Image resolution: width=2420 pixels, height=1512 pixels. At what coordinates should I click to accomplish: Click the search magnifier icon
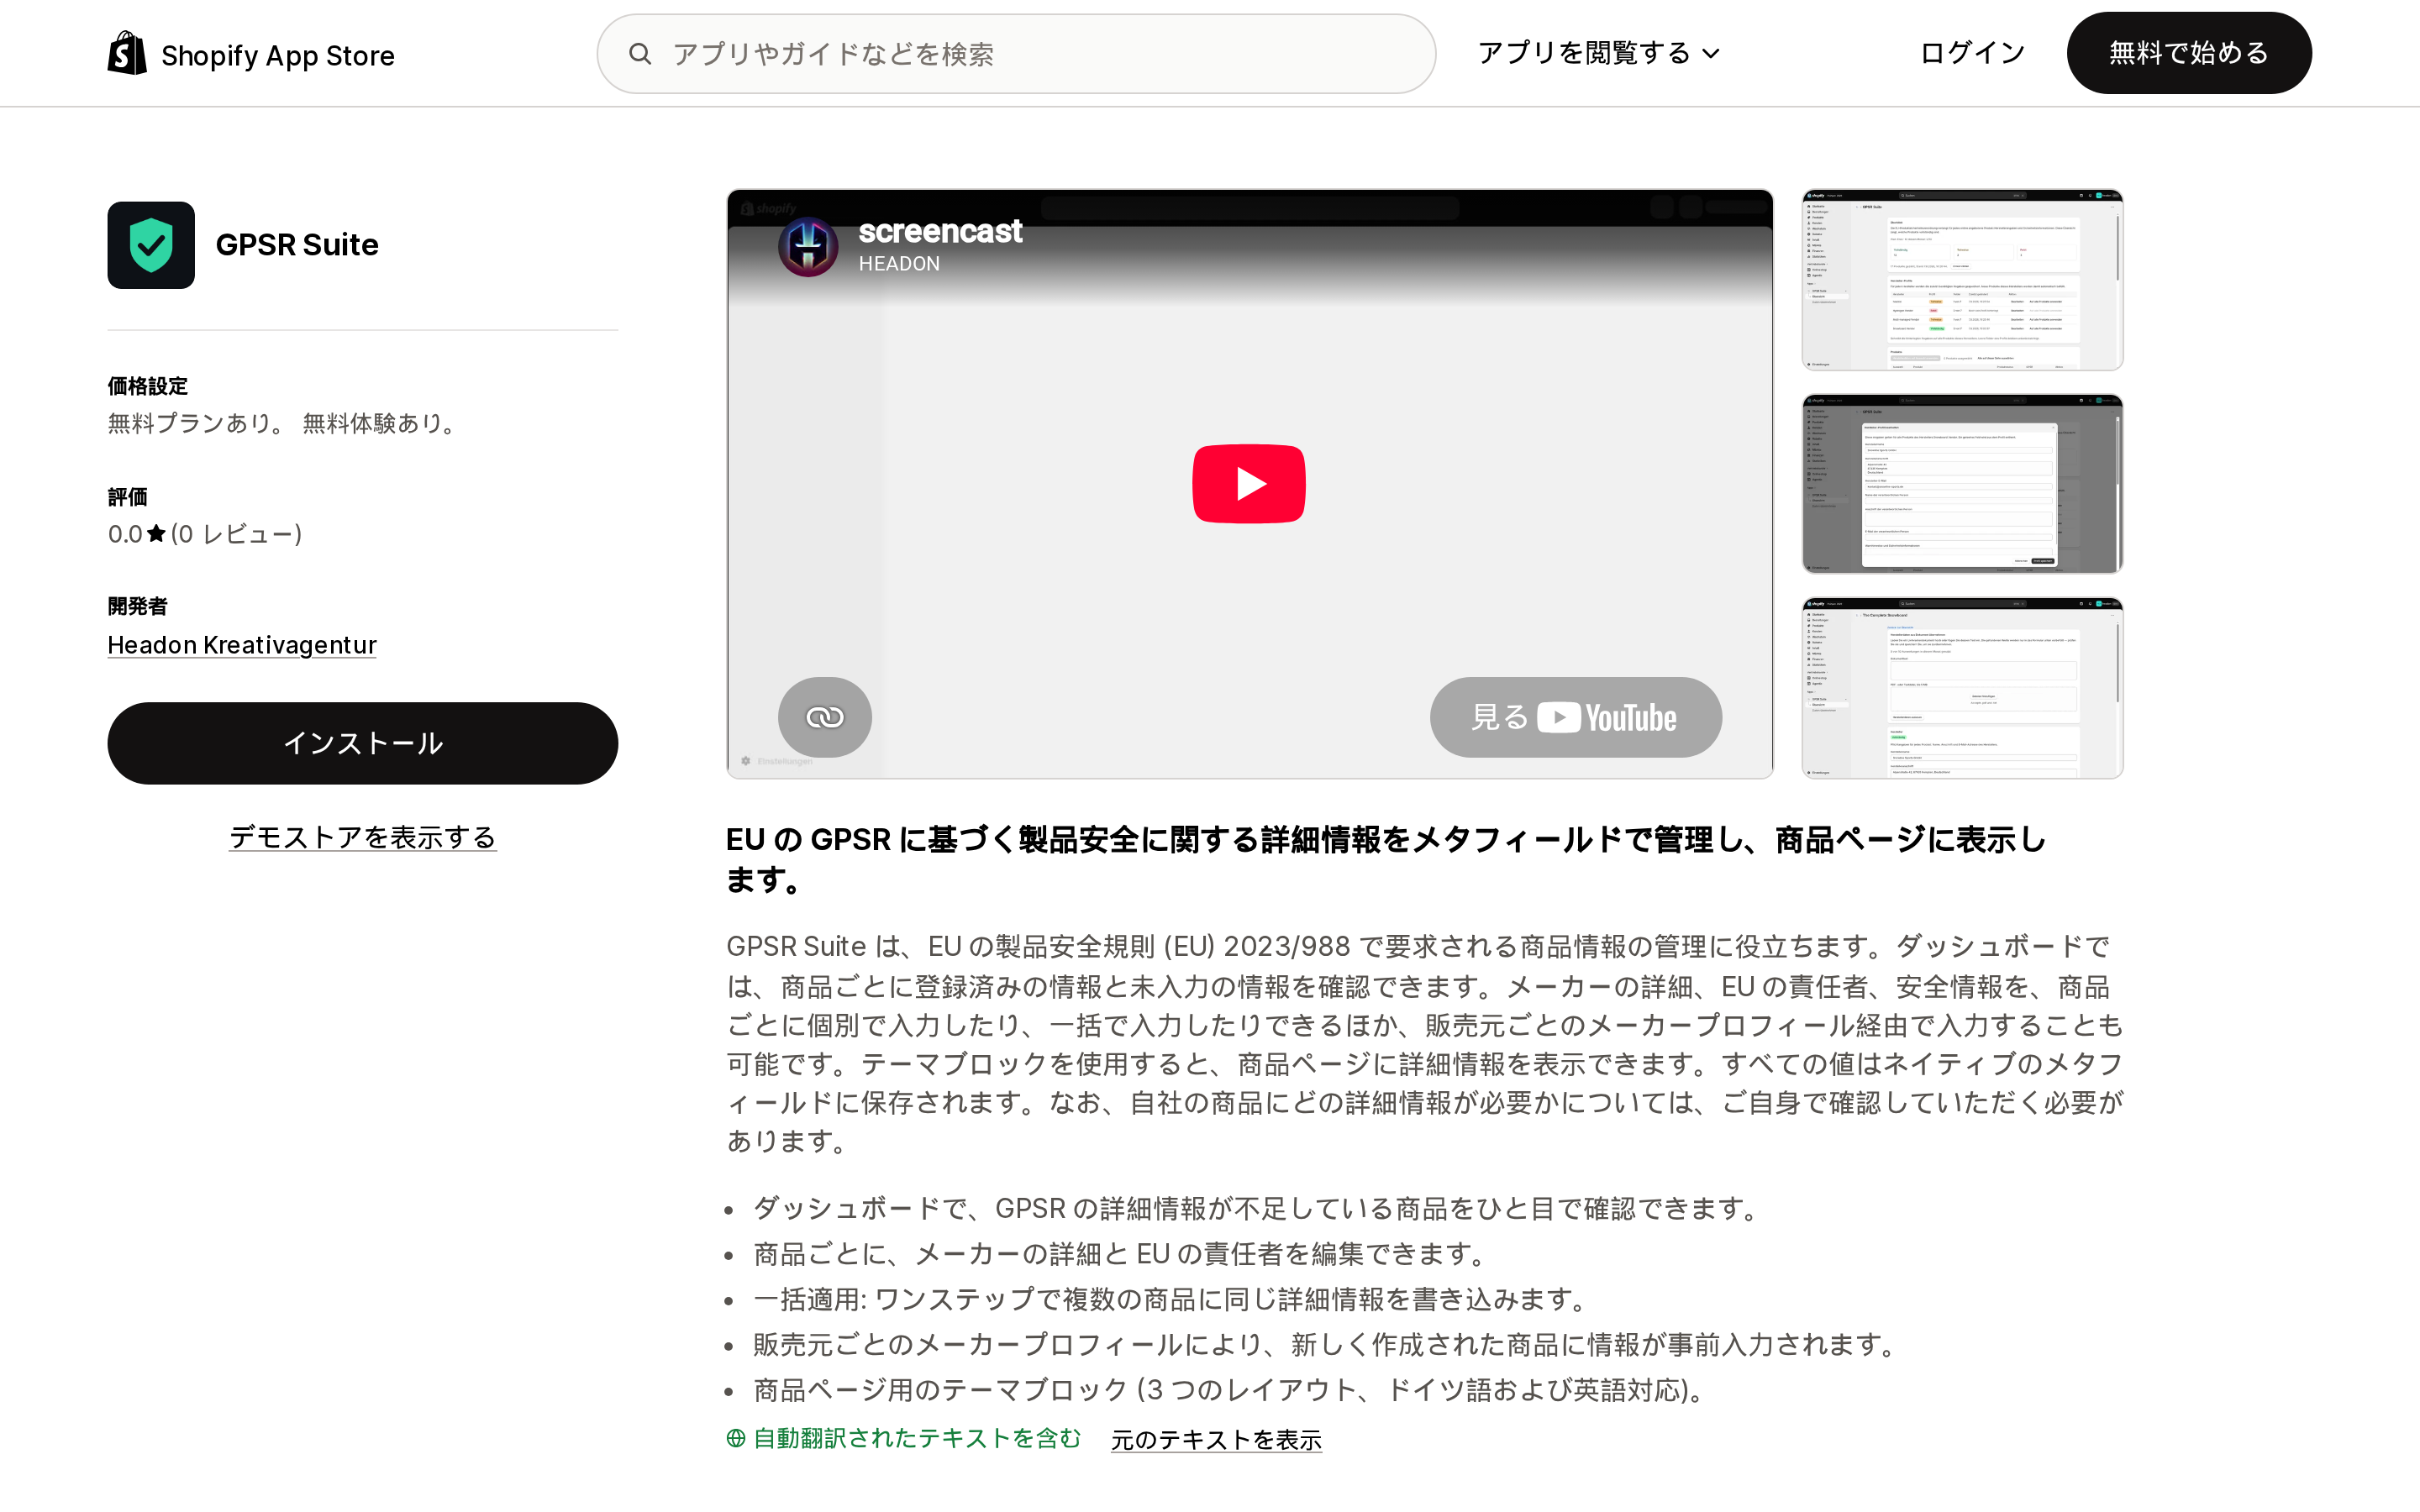point(640,54)
